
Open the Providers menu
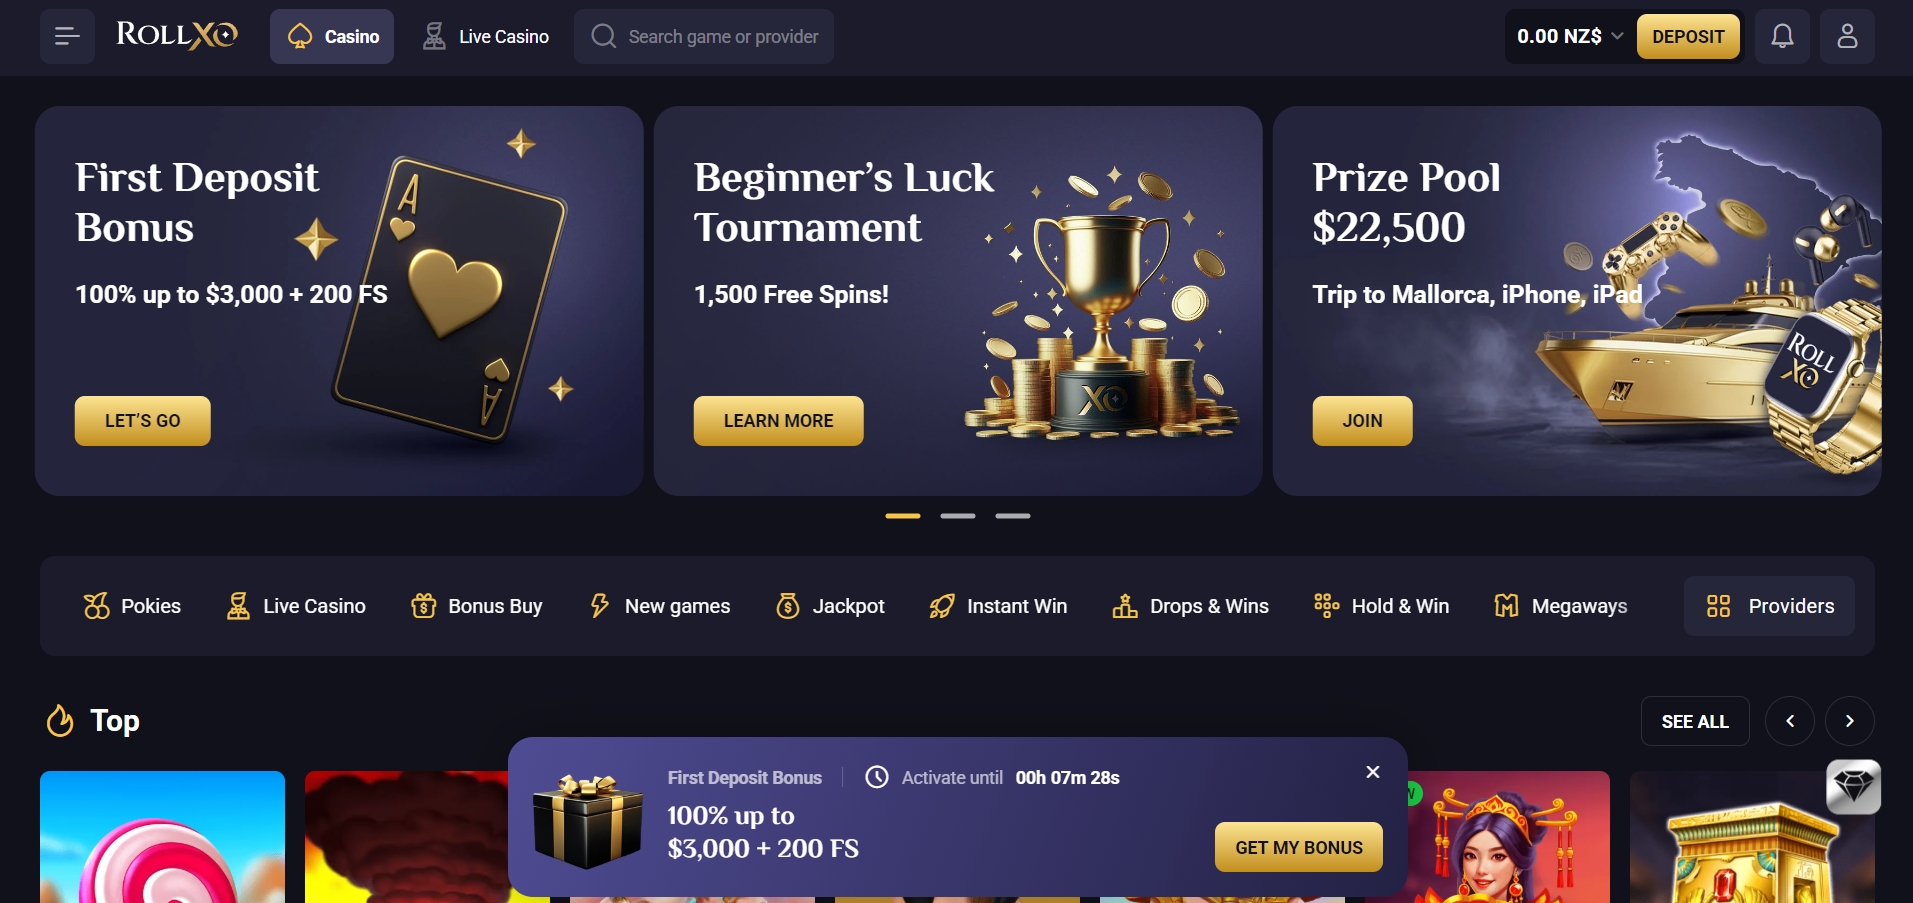(x=1769, y=606)
